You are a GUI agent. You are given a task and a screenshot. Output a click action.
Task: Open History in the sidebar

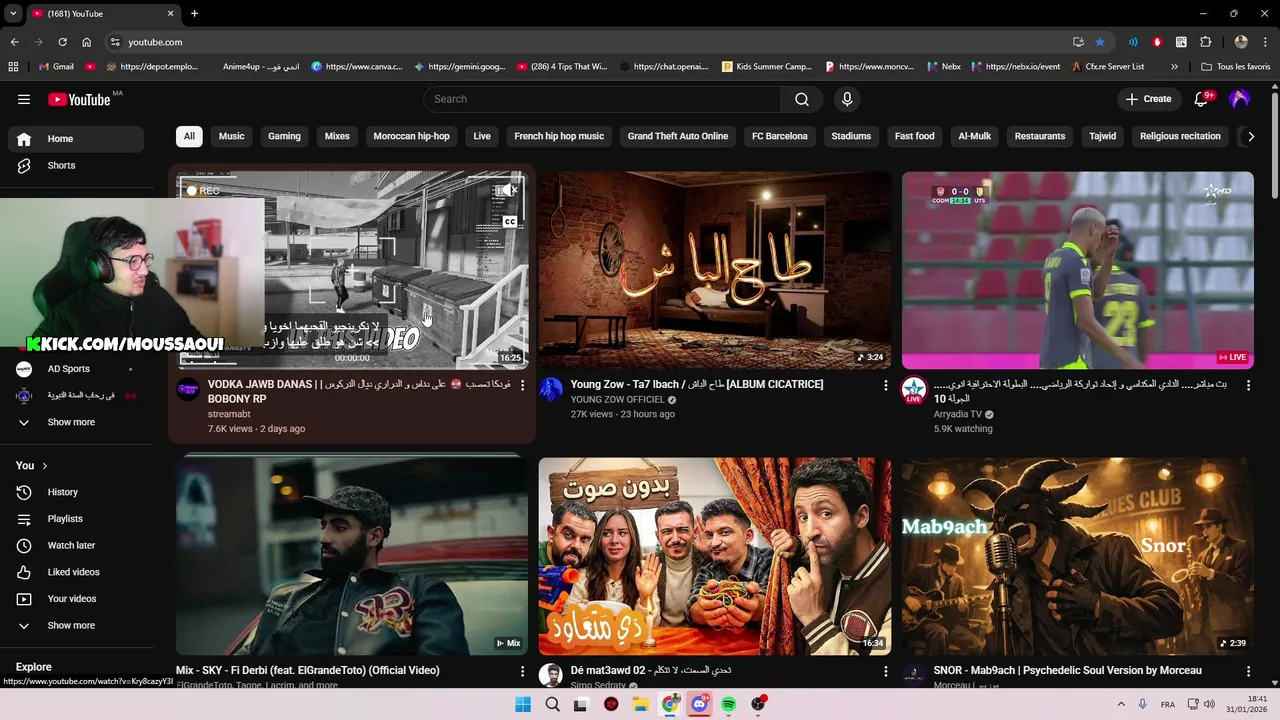(77, 492)
